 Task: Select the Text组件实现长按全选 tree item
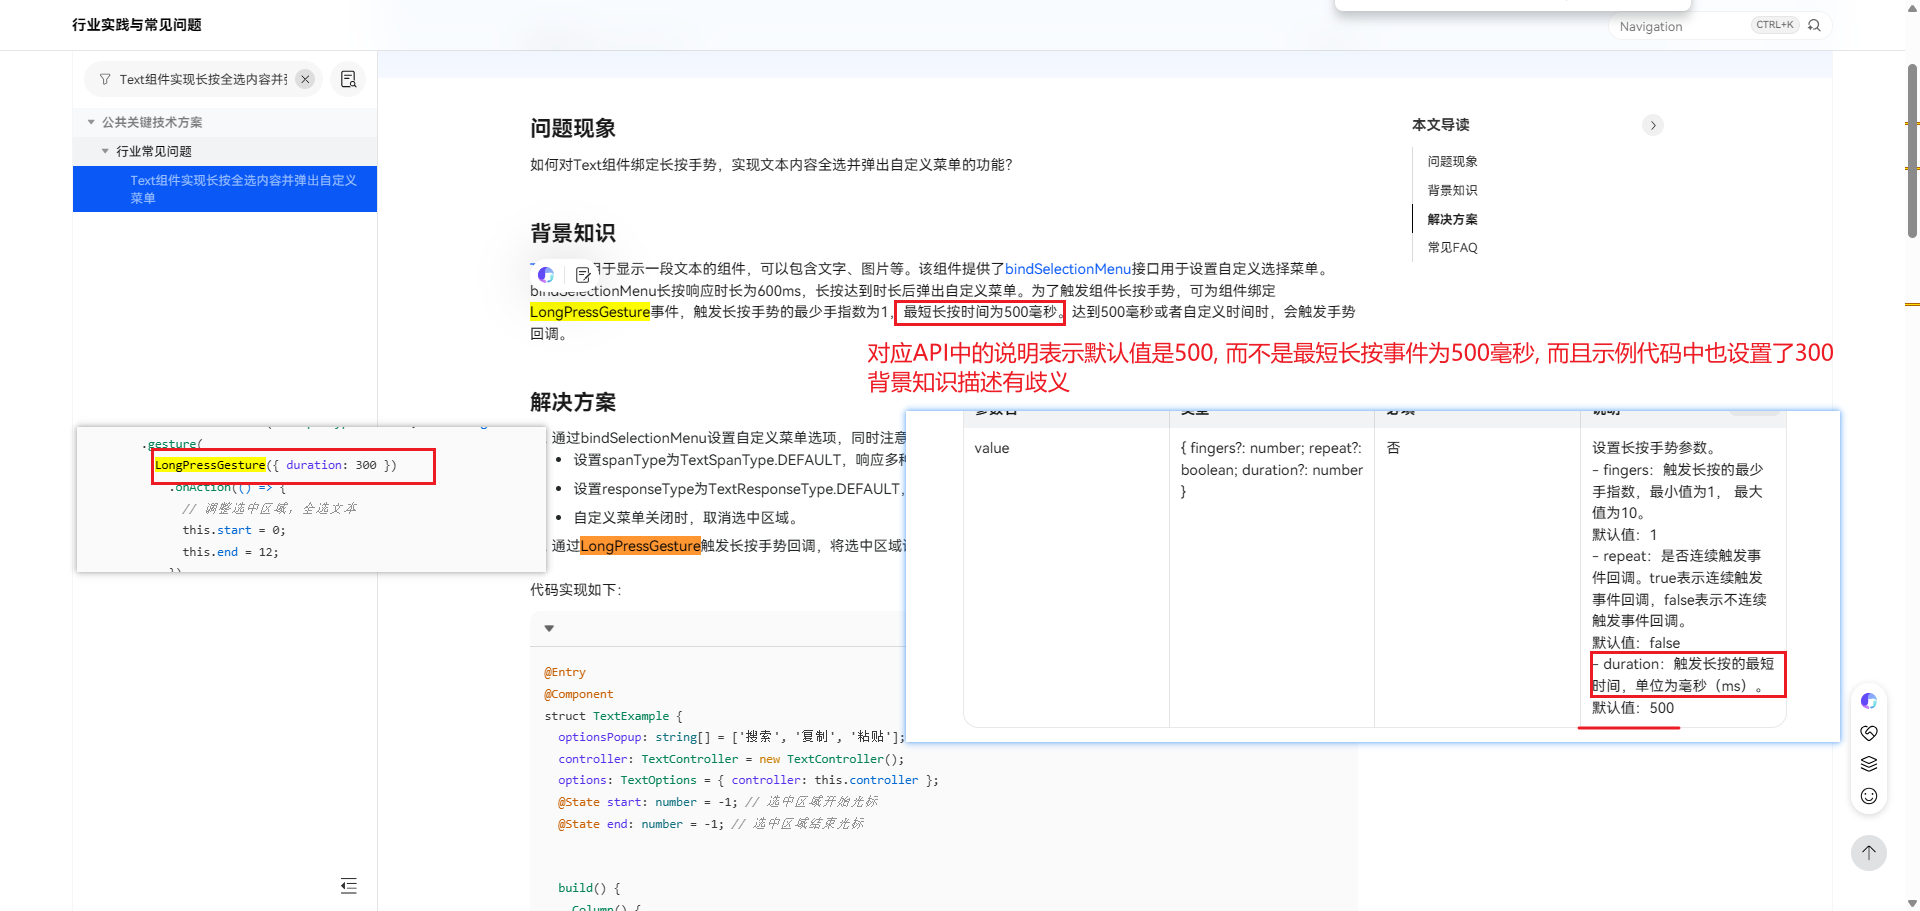coord(225,189)
